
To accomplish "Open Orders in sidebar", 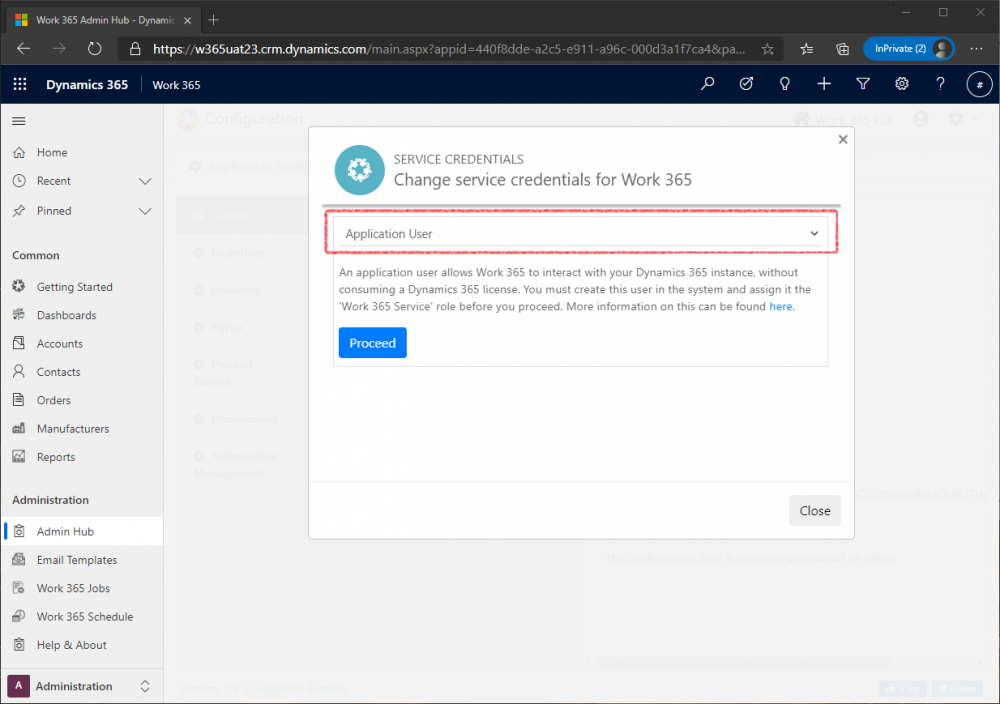I will pos(82,400).
